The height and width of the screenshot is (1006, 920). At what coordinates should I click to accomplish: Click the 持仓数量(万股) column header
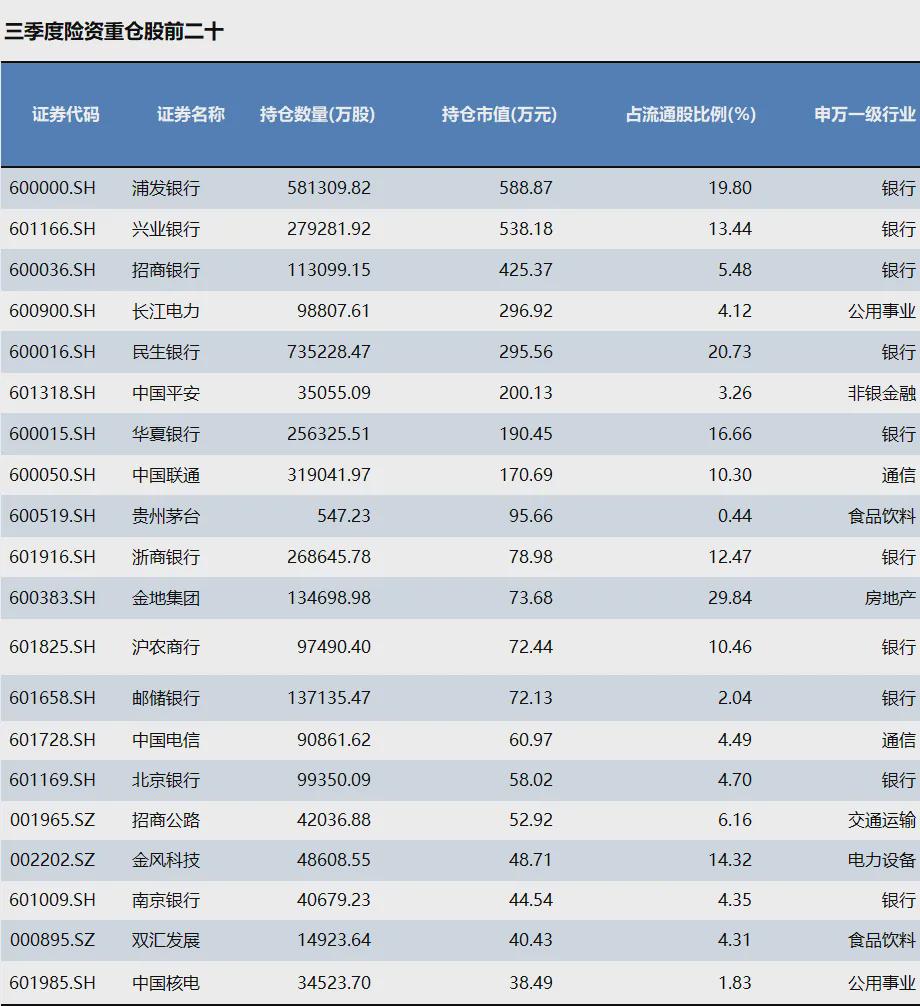pos(317,114)
